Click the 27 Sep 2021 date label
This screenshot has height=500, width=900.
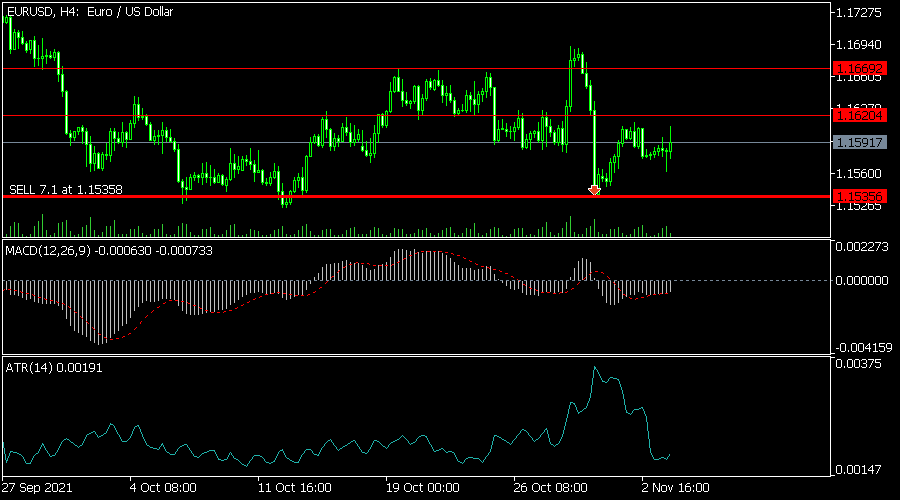pos(37,488)
